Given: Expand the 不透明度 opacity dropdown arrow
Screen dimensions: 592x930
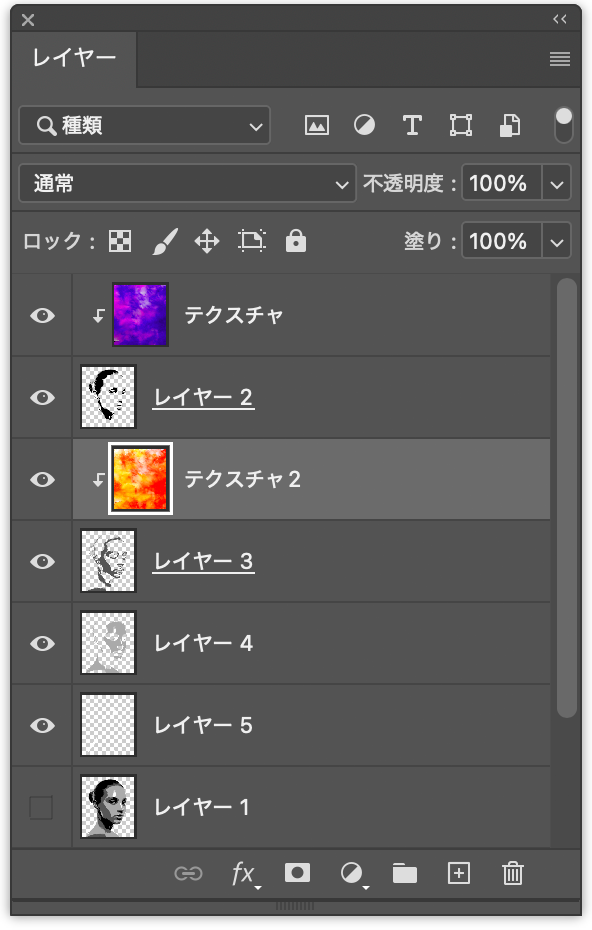Looking at the screenshot, I should pyautogui.click(x=556, y=184).
